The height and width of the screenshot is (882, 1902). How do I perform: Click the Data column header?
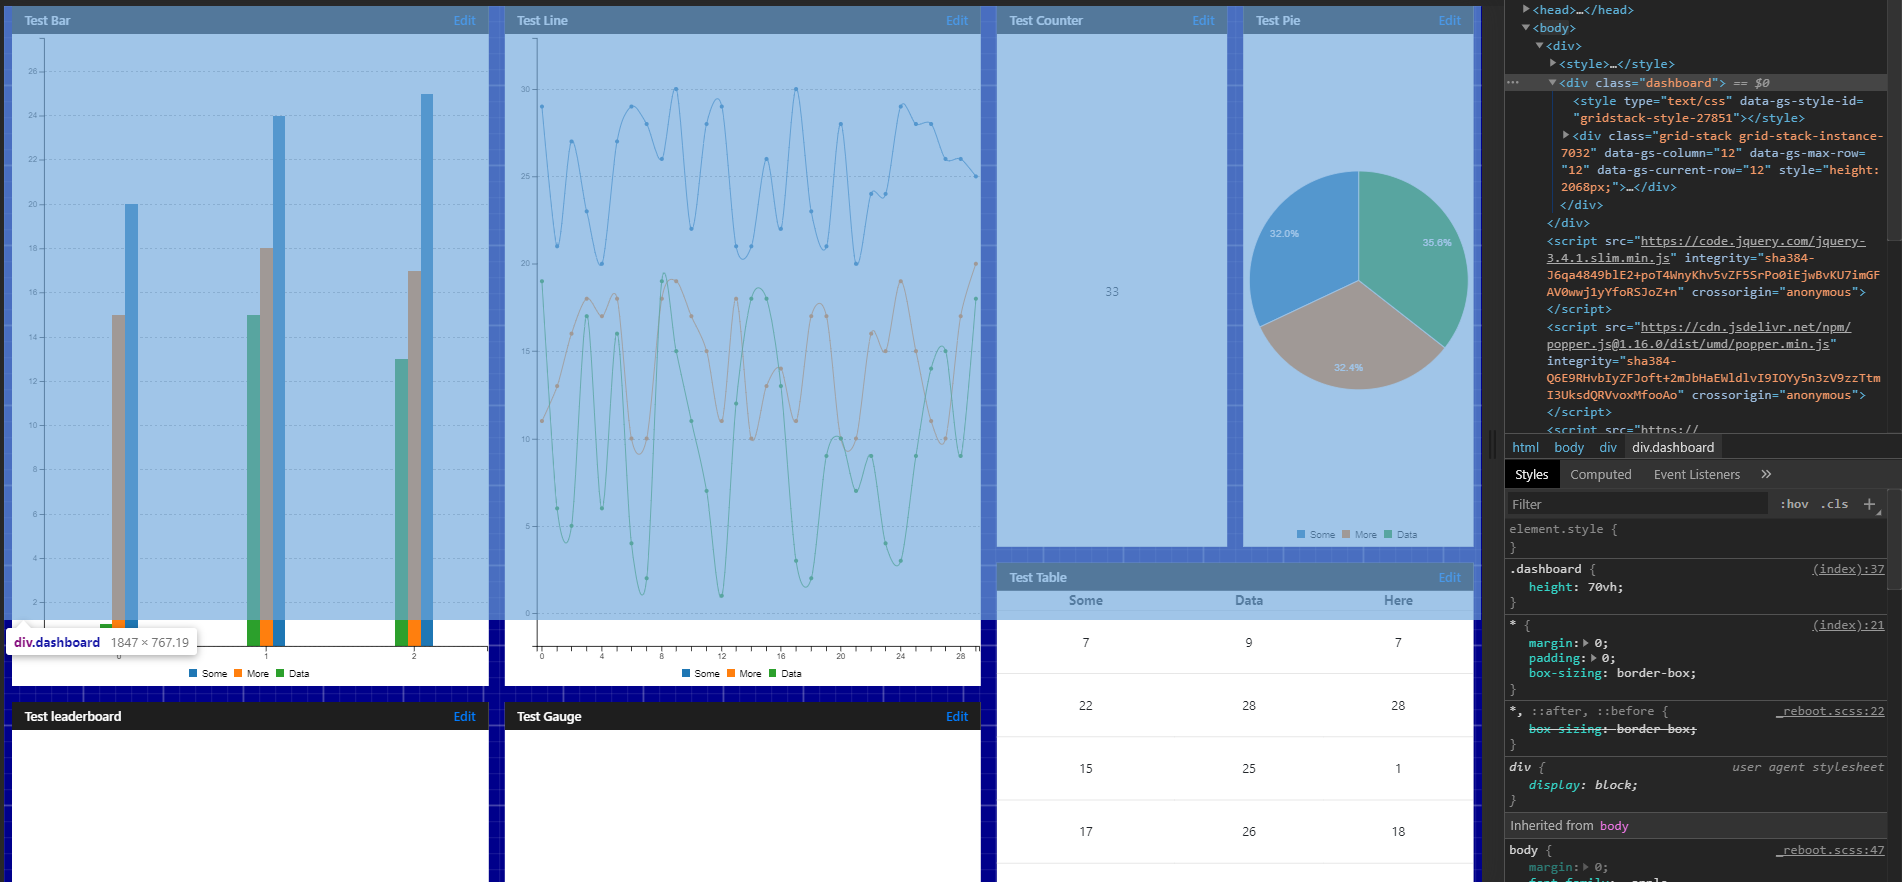(1248, 600)
